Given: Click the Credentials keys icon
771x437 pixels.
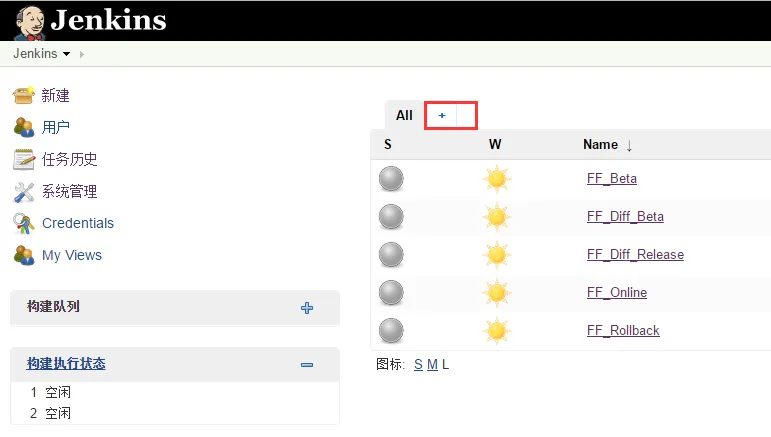Looking at the screenshot, I should click(24, 224).
